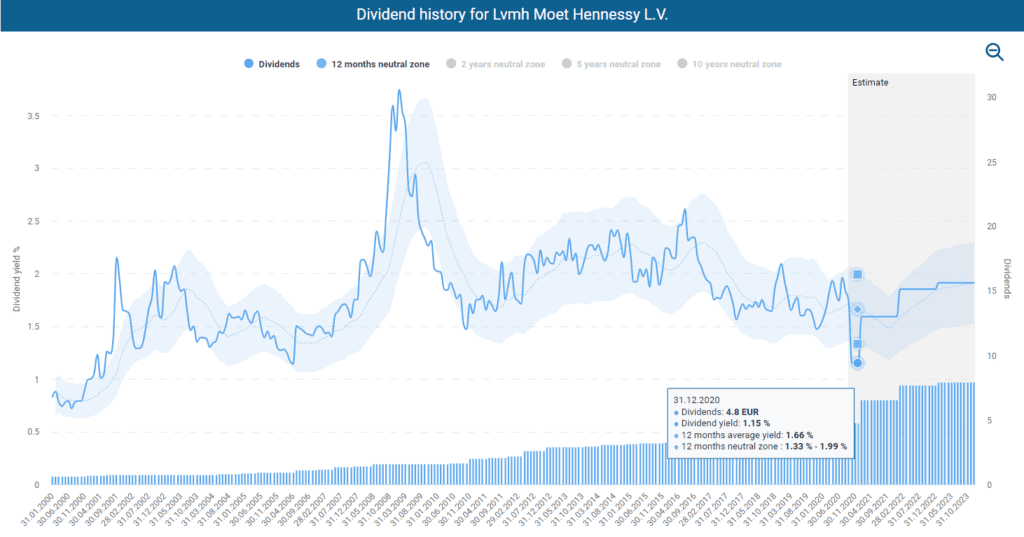This screenshot has height=537, width=1024.
Task: Click the right Dividends axis title
Action: click(1007, 278)
